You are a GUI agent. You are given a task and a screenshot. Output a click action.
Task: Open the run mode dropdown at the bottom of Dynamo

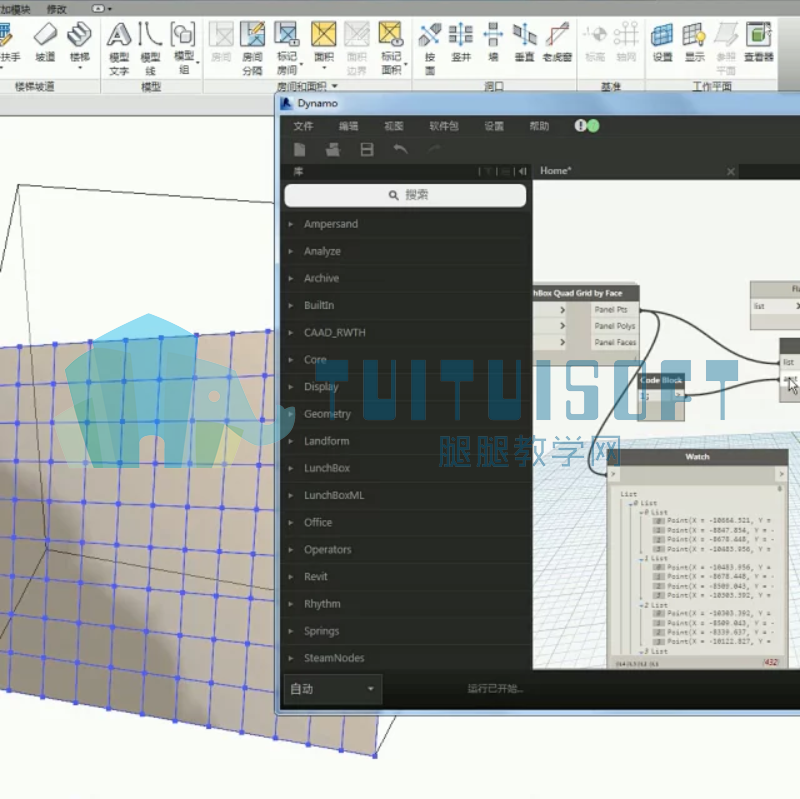[x=333, y=689]
